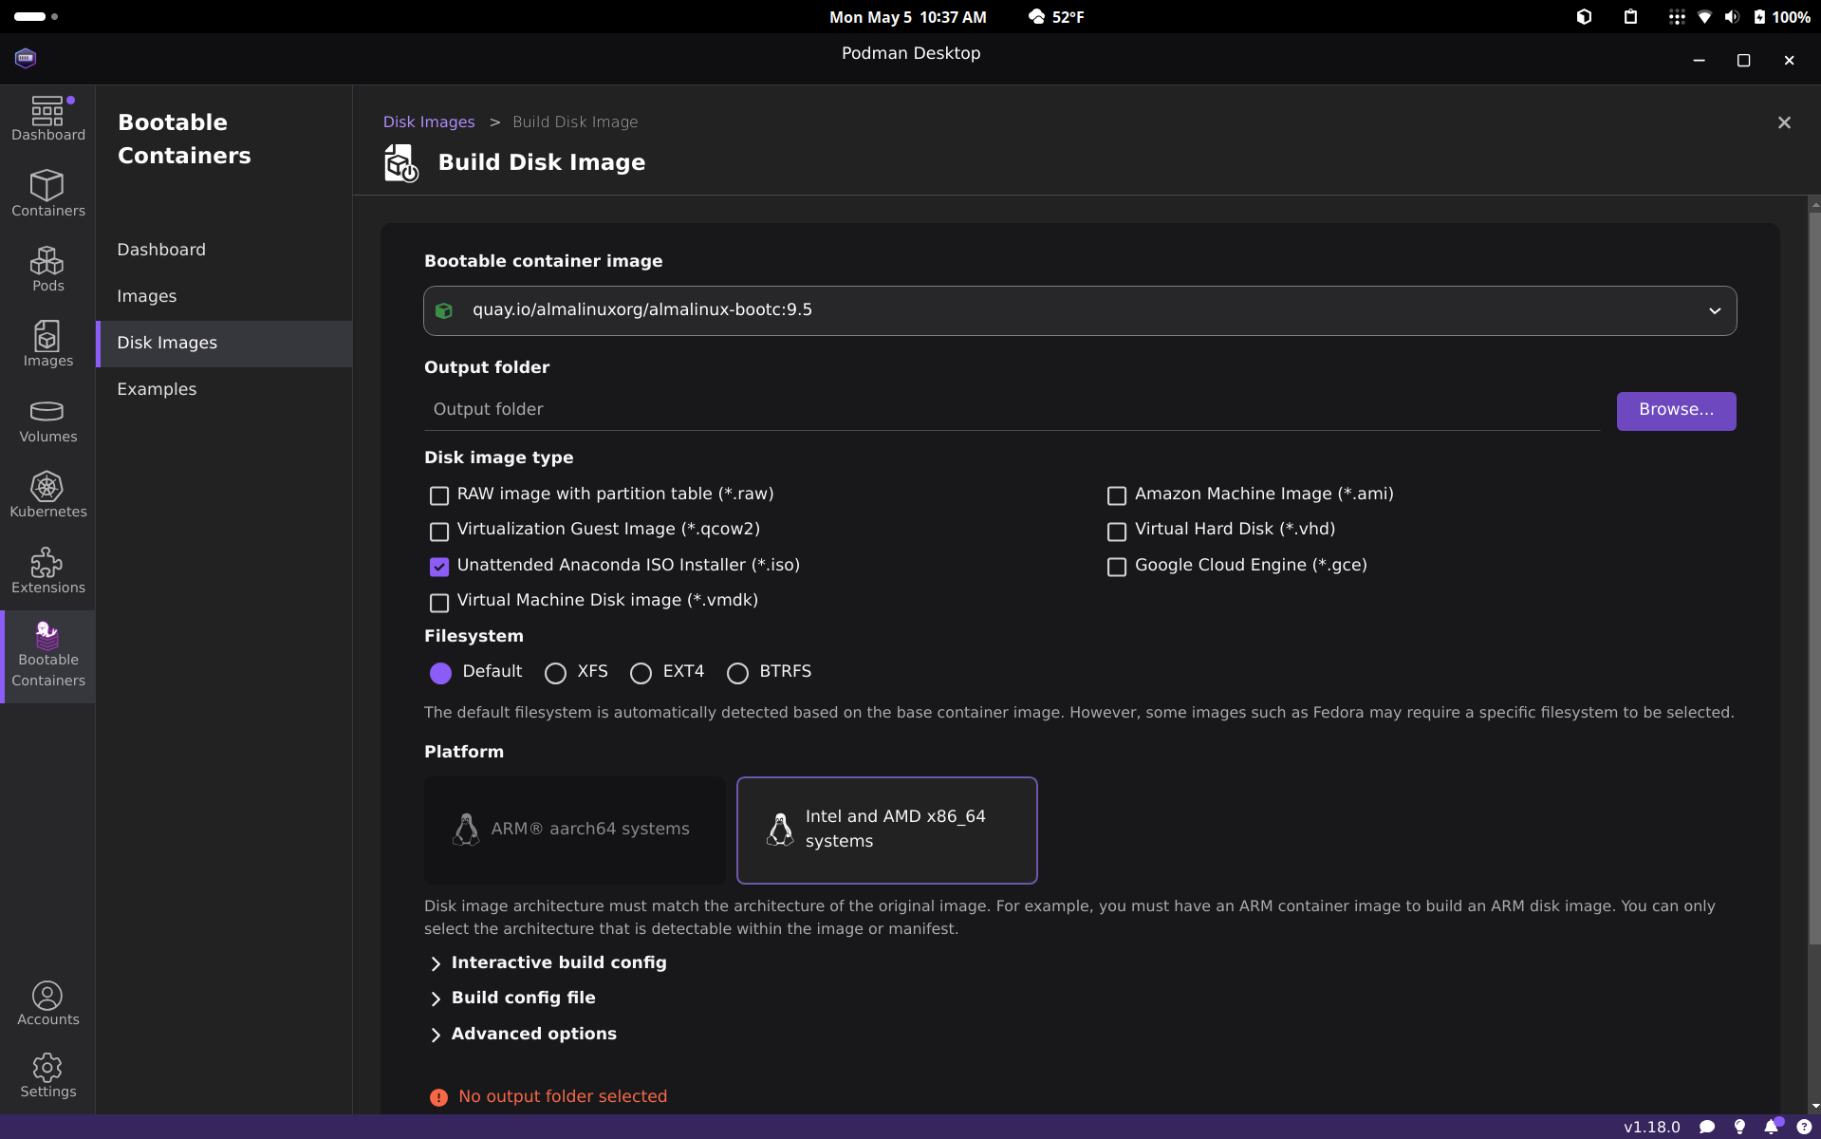1821x1139 pixels.
Task: Open the notifications bell in status bar
Action: [1772, 1126]
